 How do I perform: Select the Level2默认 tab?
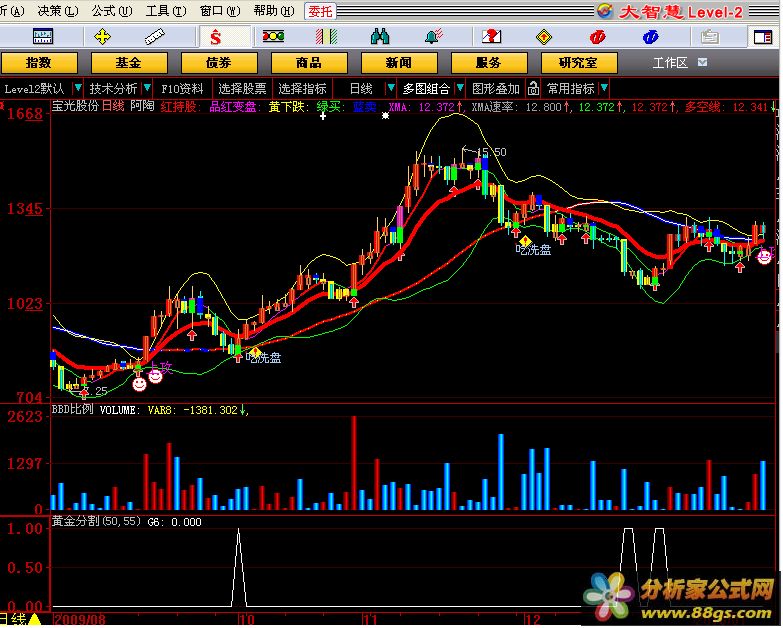(x=34, y=89)
